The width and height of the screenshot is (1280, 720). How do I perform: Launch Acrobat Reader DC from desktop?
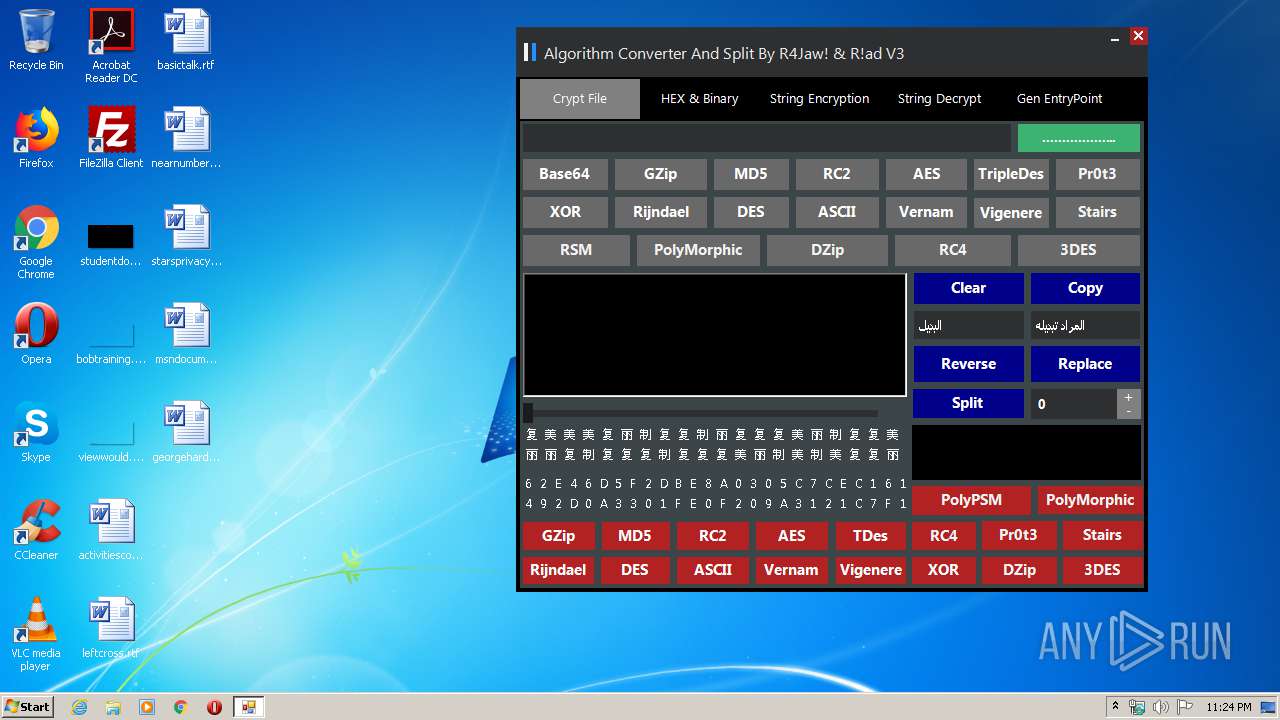tap(111, 45)
